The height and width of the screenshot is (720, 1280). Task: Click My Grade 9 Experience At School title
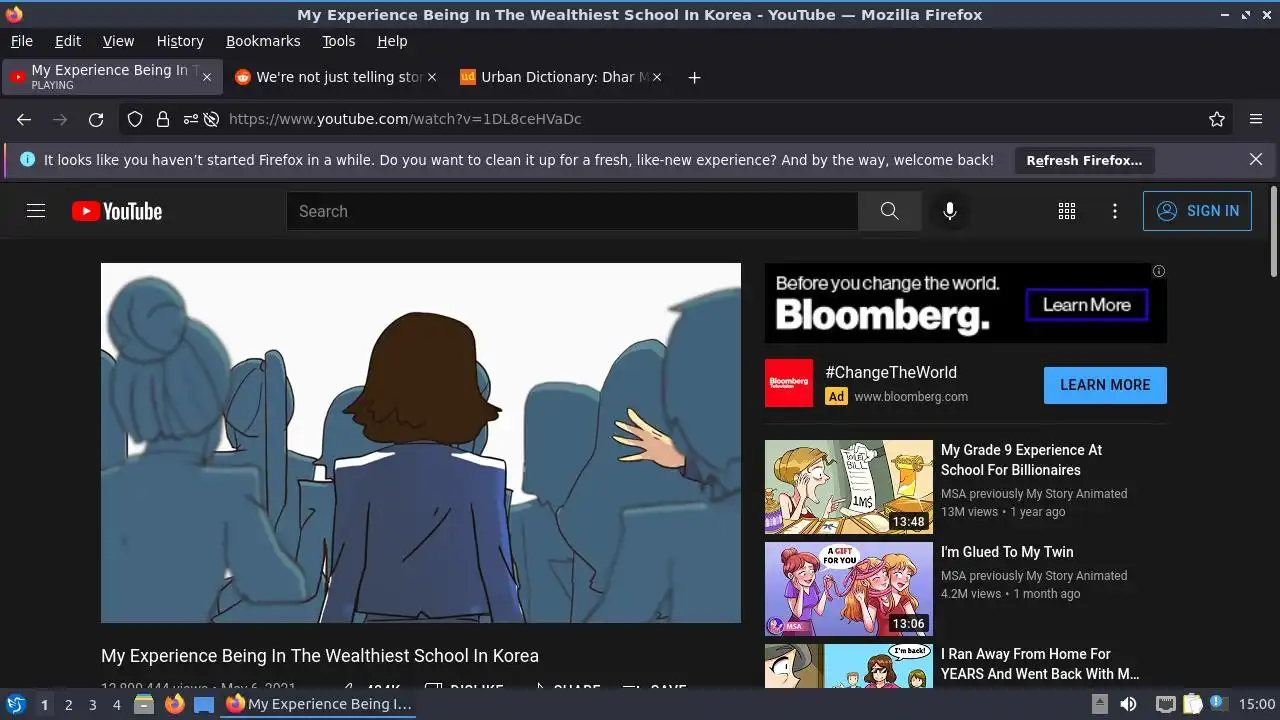[x=1021, y=460]
